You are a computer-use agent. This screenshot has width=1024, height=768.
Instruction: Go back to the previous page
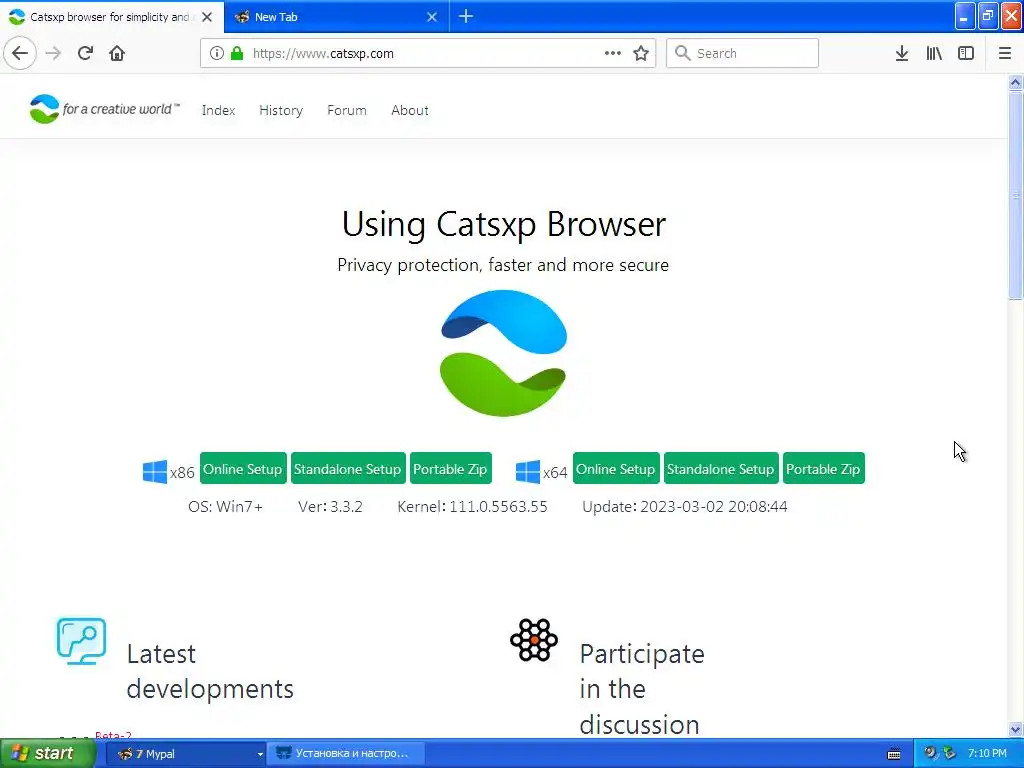pyautogui.click(x=20, y=53)
